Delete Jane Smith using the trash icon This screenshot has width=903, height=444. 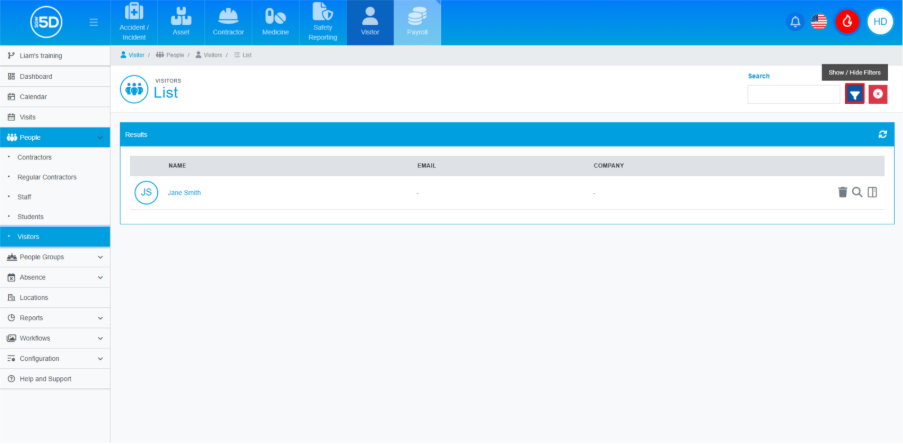point(842,192)
